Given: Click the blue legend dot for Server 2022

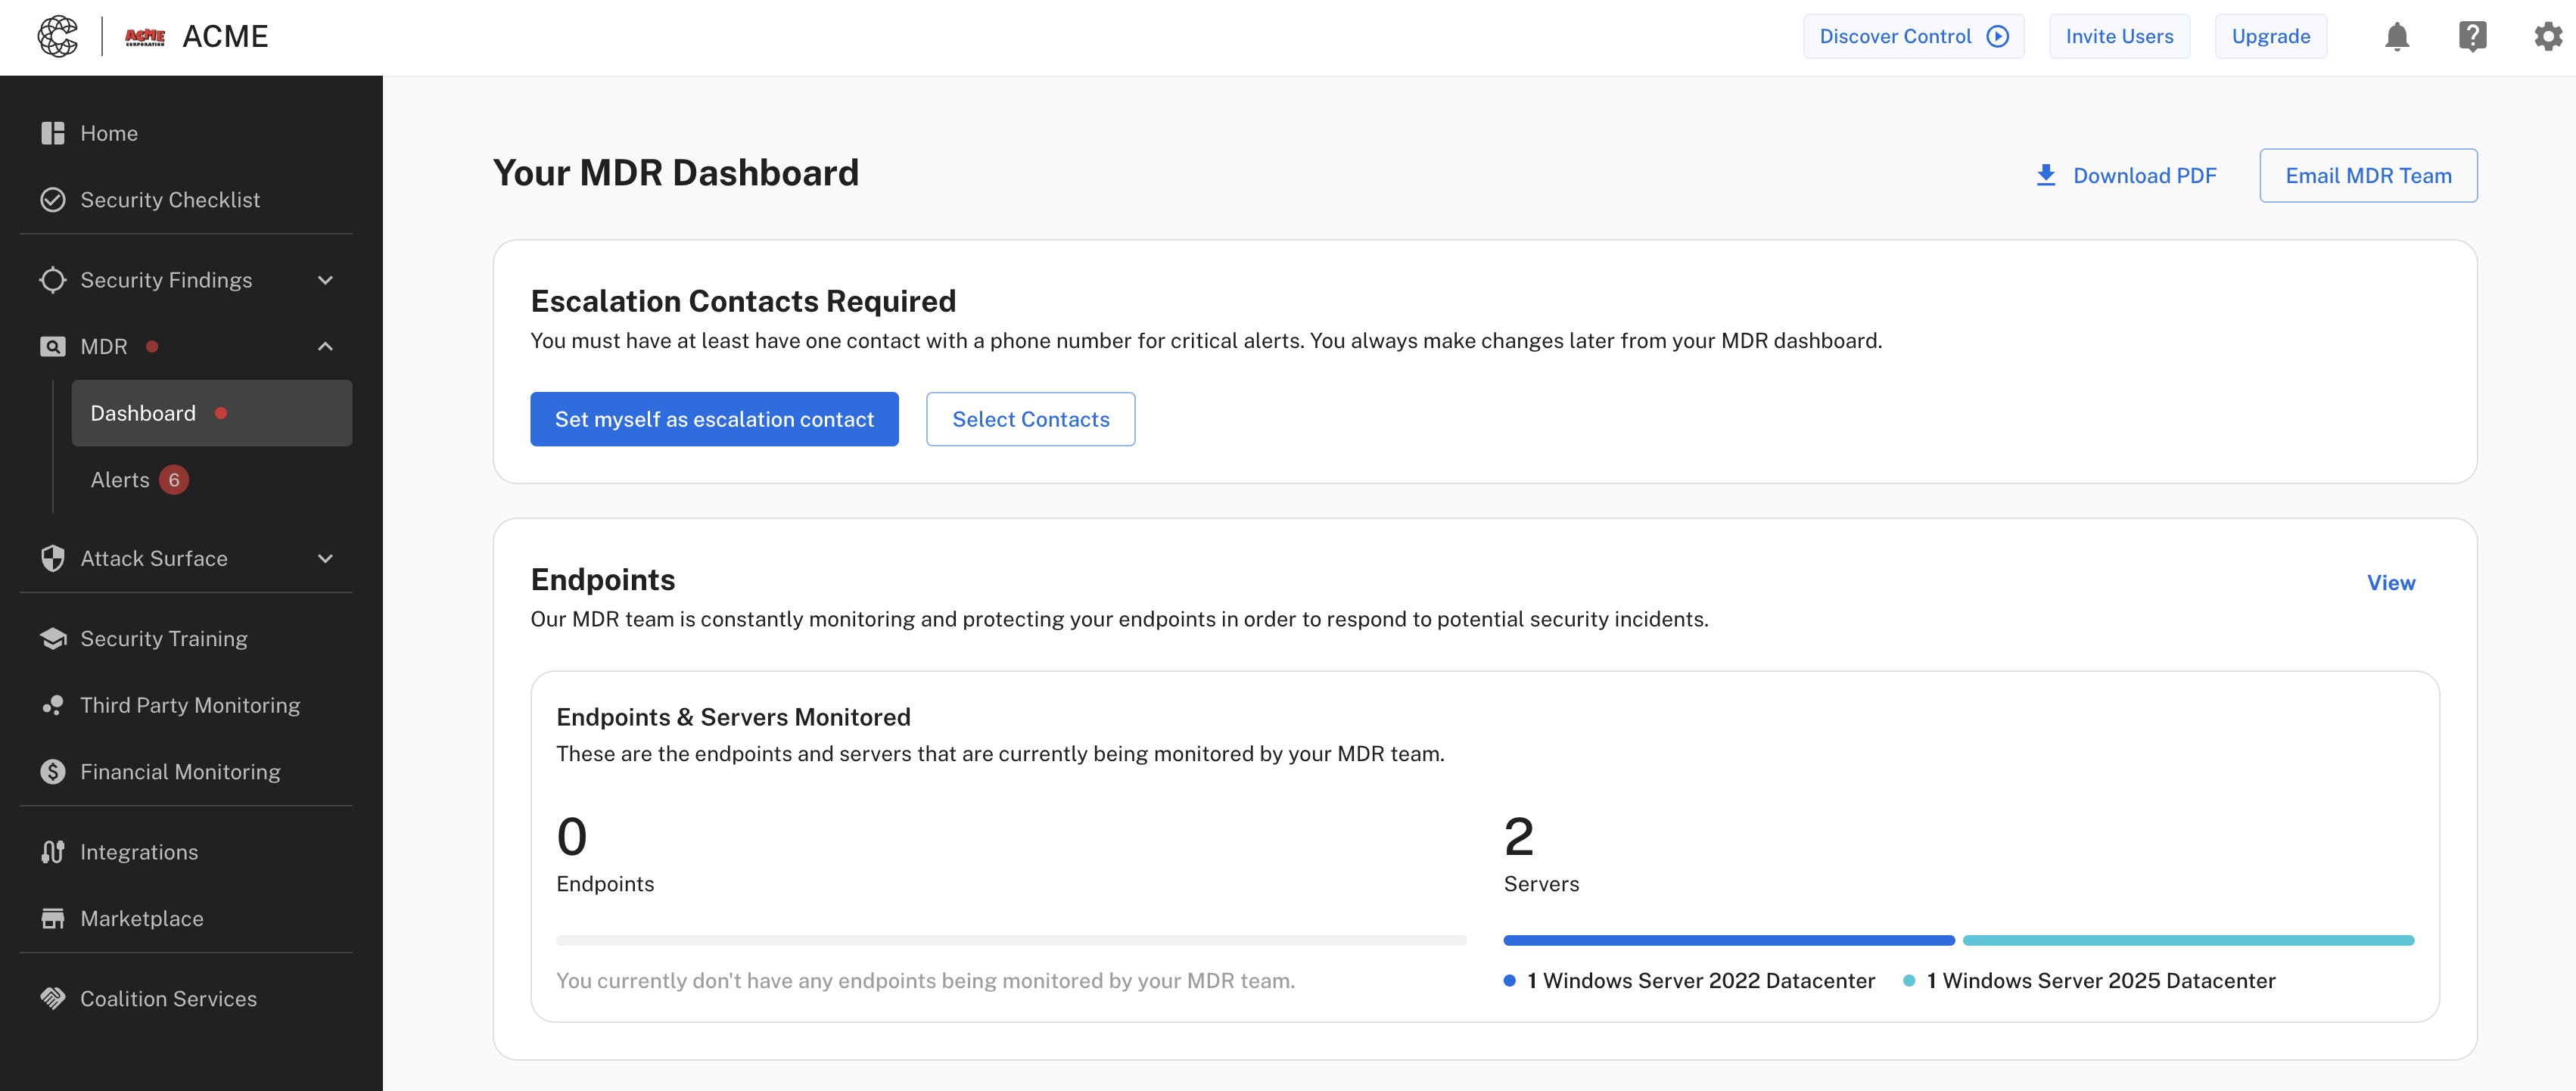Looking at the screenshot, I should tap(1509, 981).
